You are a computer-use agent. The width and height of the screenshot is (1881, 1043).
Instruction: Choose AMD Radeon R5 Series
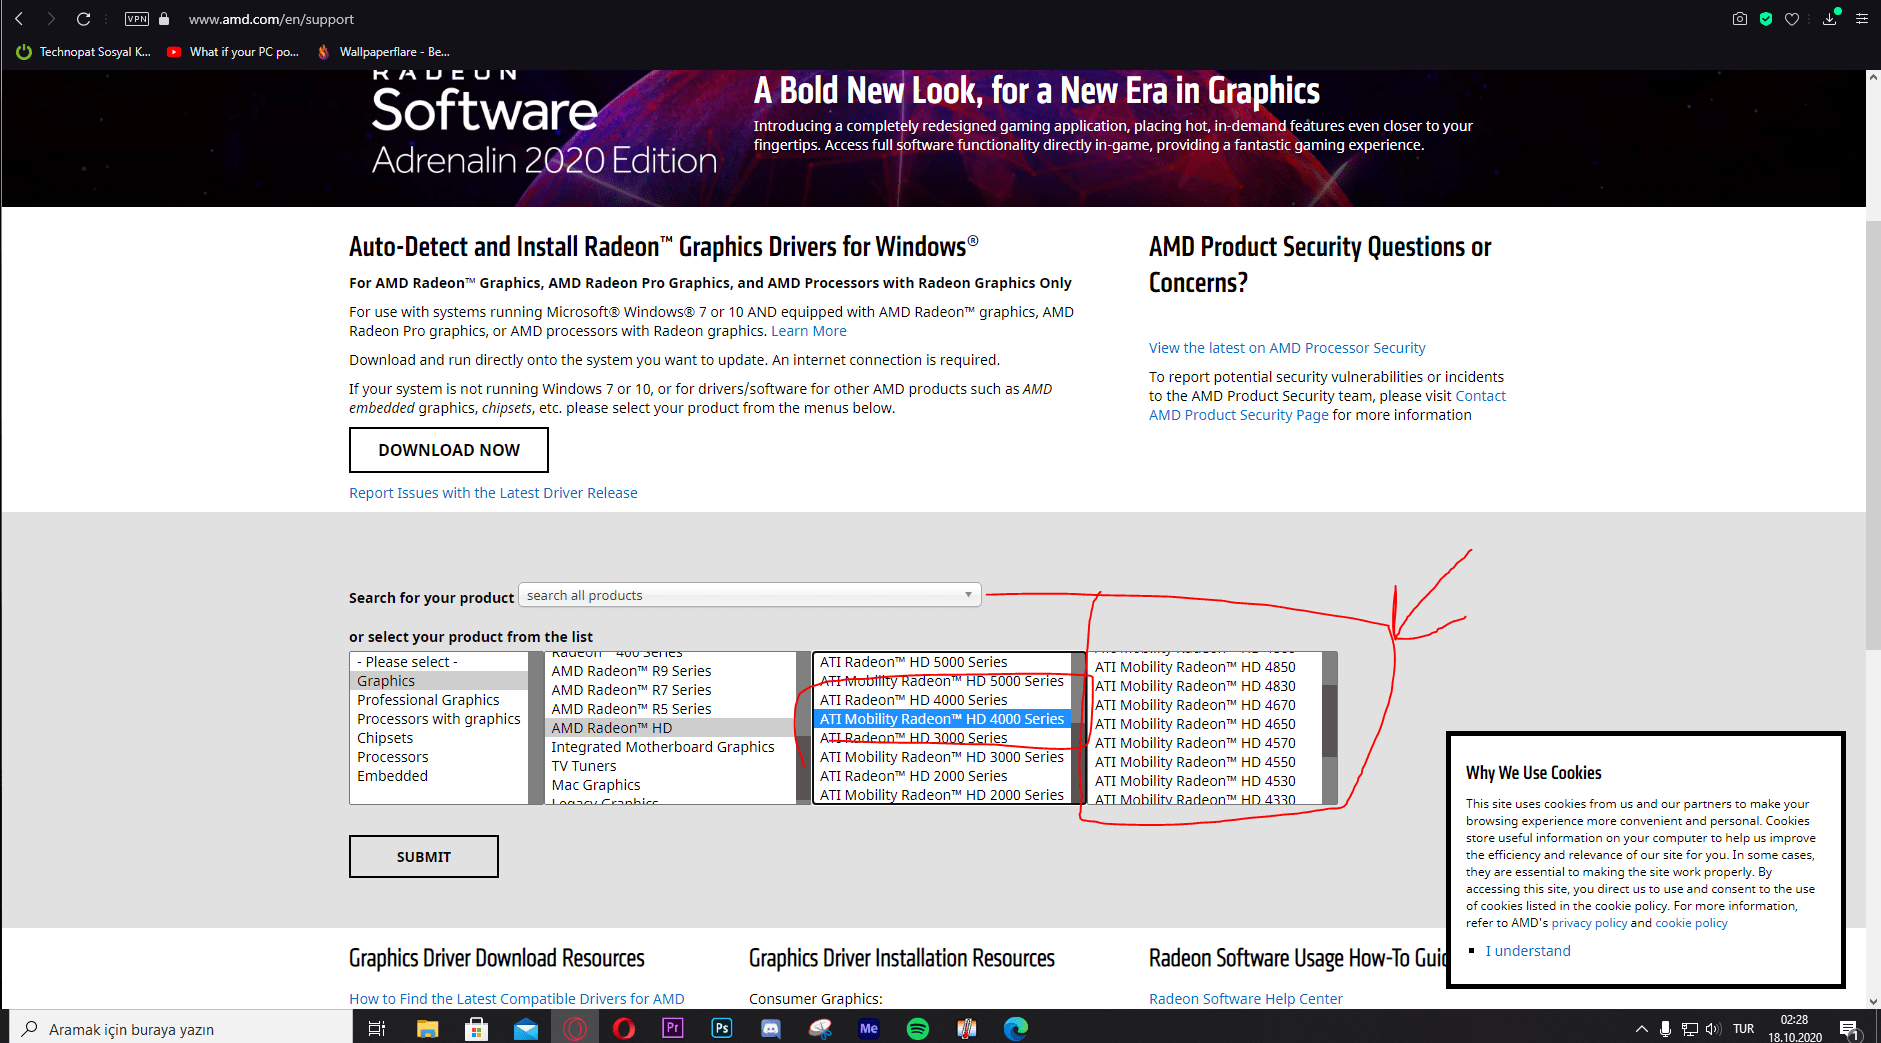(x=670, y=709)
